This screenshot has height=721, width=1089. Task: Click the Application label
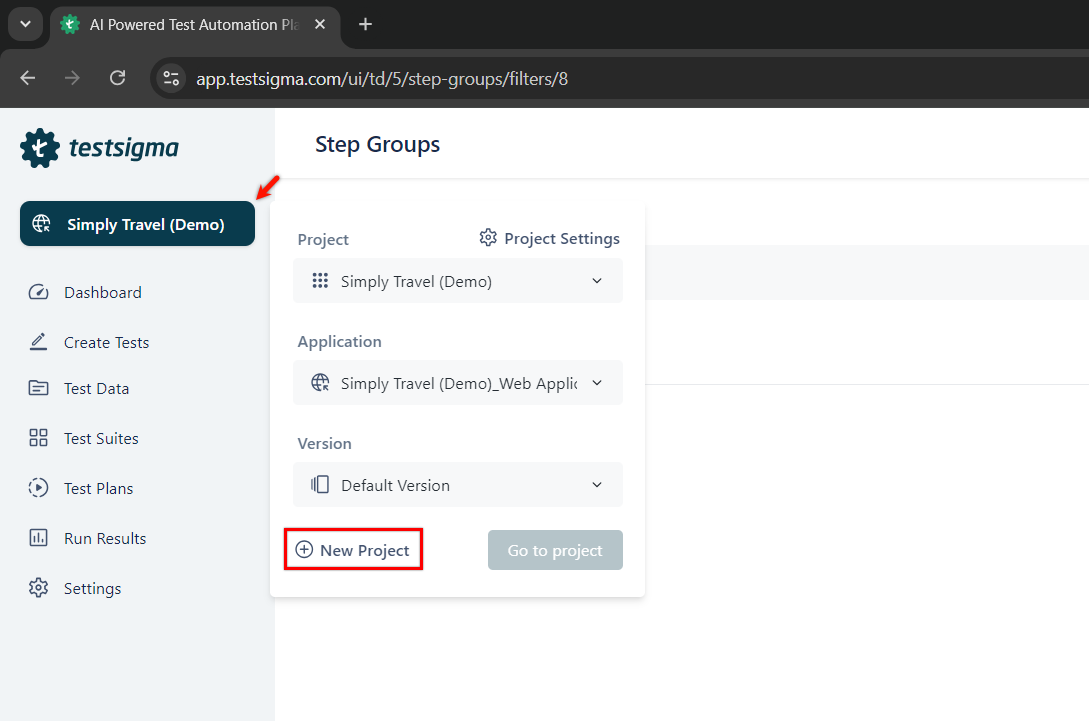pyautogui.click(x=340, y=342)
